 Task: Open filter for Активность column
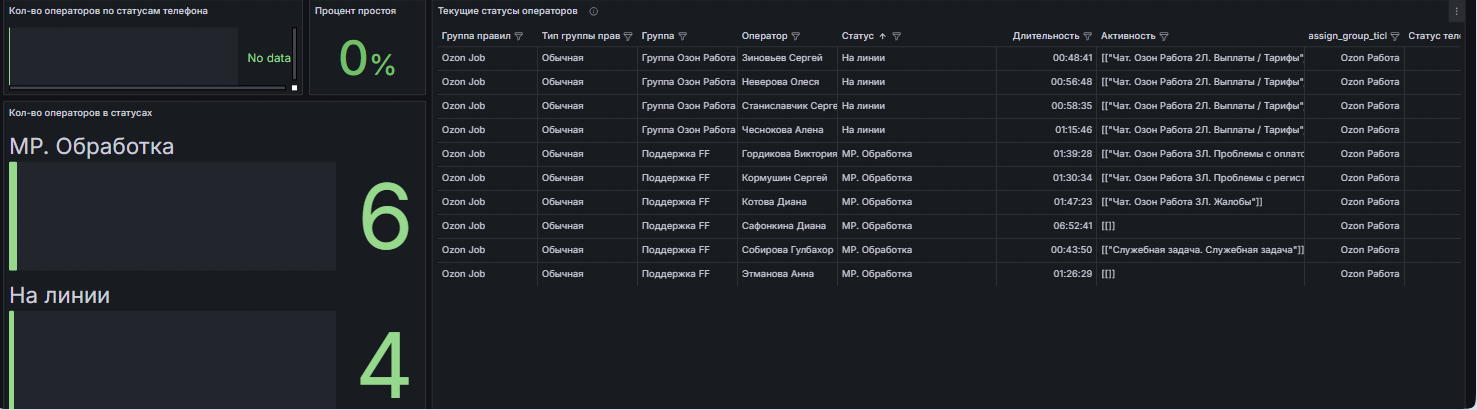pyautogui.click(x=1165, y=36)
